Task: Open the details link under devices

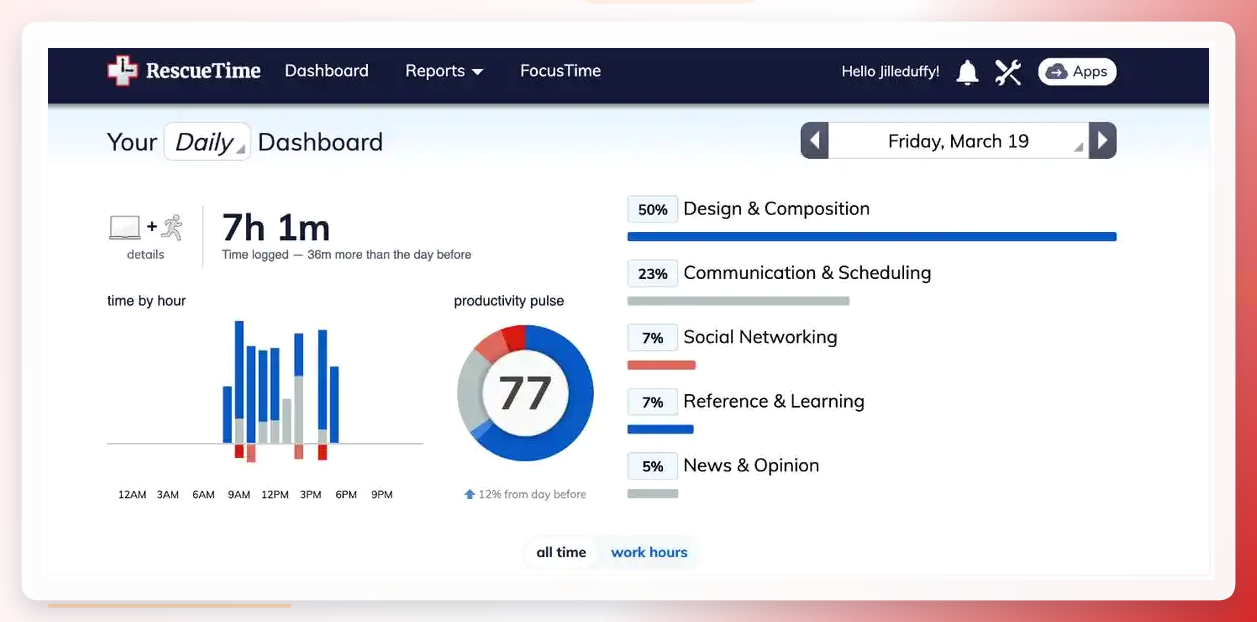Action: pos(146,255)
